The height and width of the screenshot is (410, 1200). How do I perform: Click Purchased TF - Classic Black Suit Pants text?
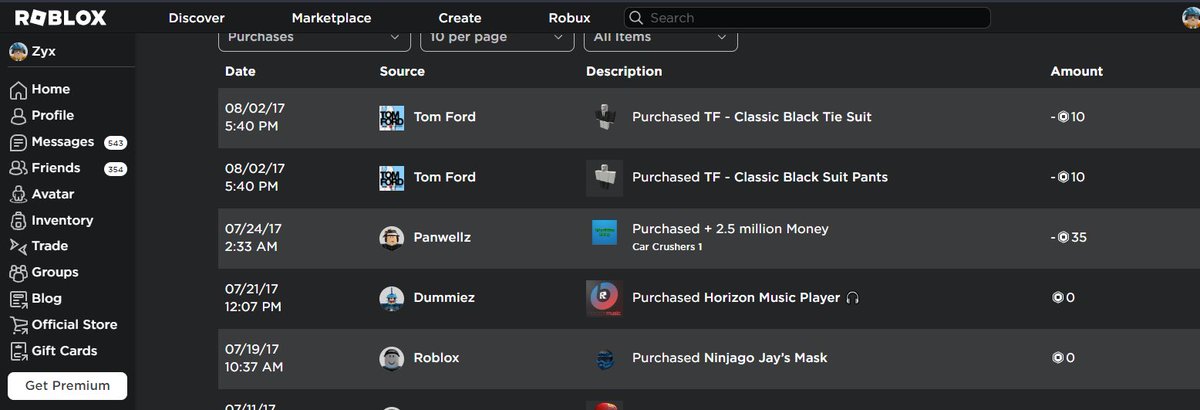point(760,177)
